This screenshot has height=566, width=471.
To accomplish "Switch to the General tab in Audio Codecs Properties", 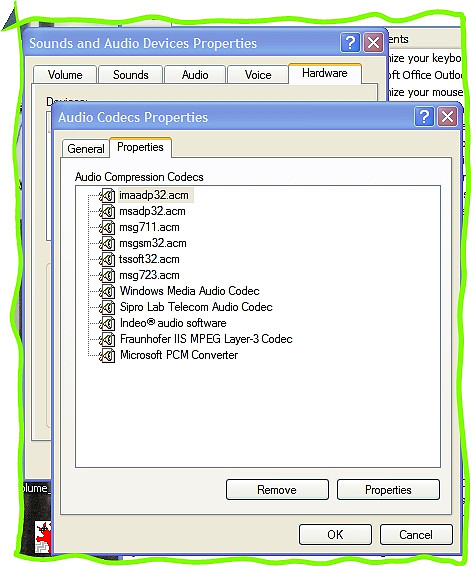I will (x=86, y=149).
